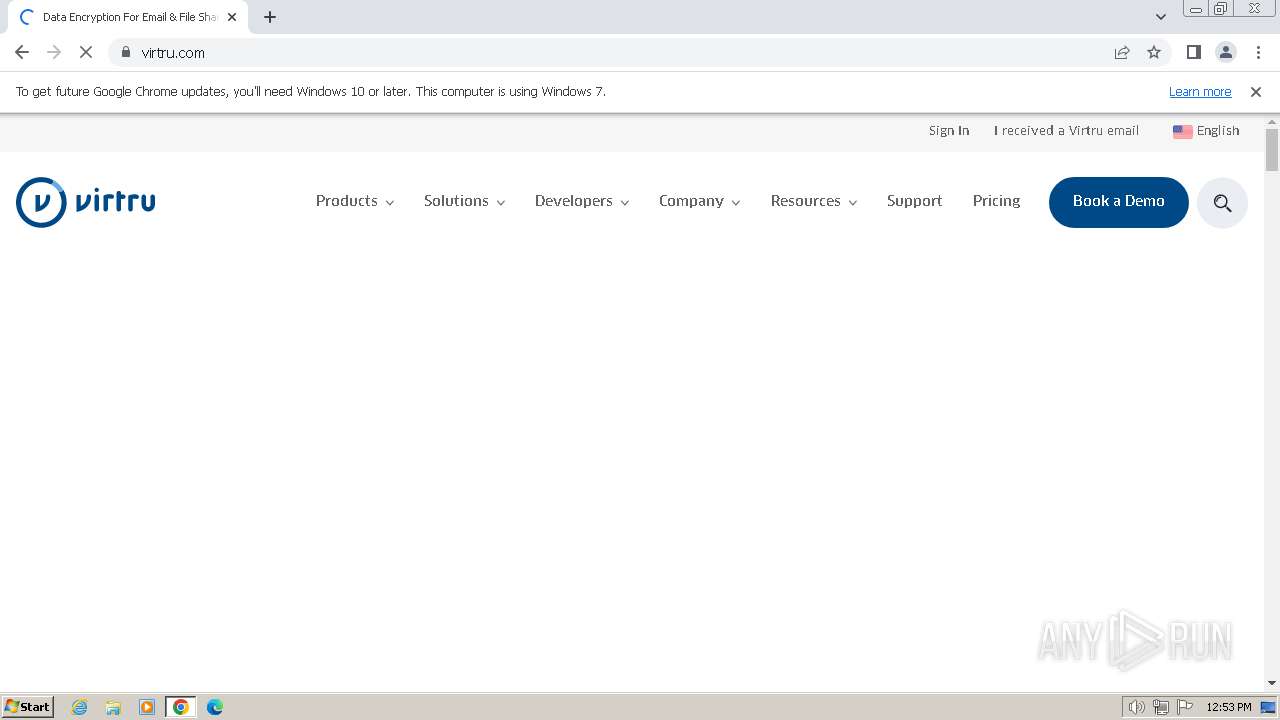Go back with the browser back arrow
Image resolution: width=1280 pixels, height=720 pixels.
click(22, 52)
